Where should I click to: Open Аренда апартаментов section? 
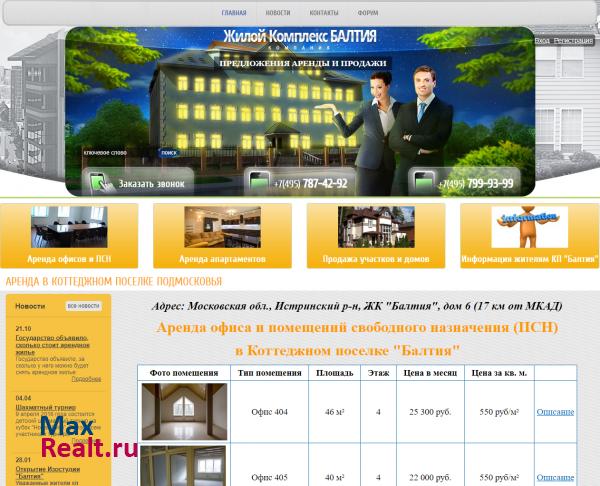[x=222, y=259]
